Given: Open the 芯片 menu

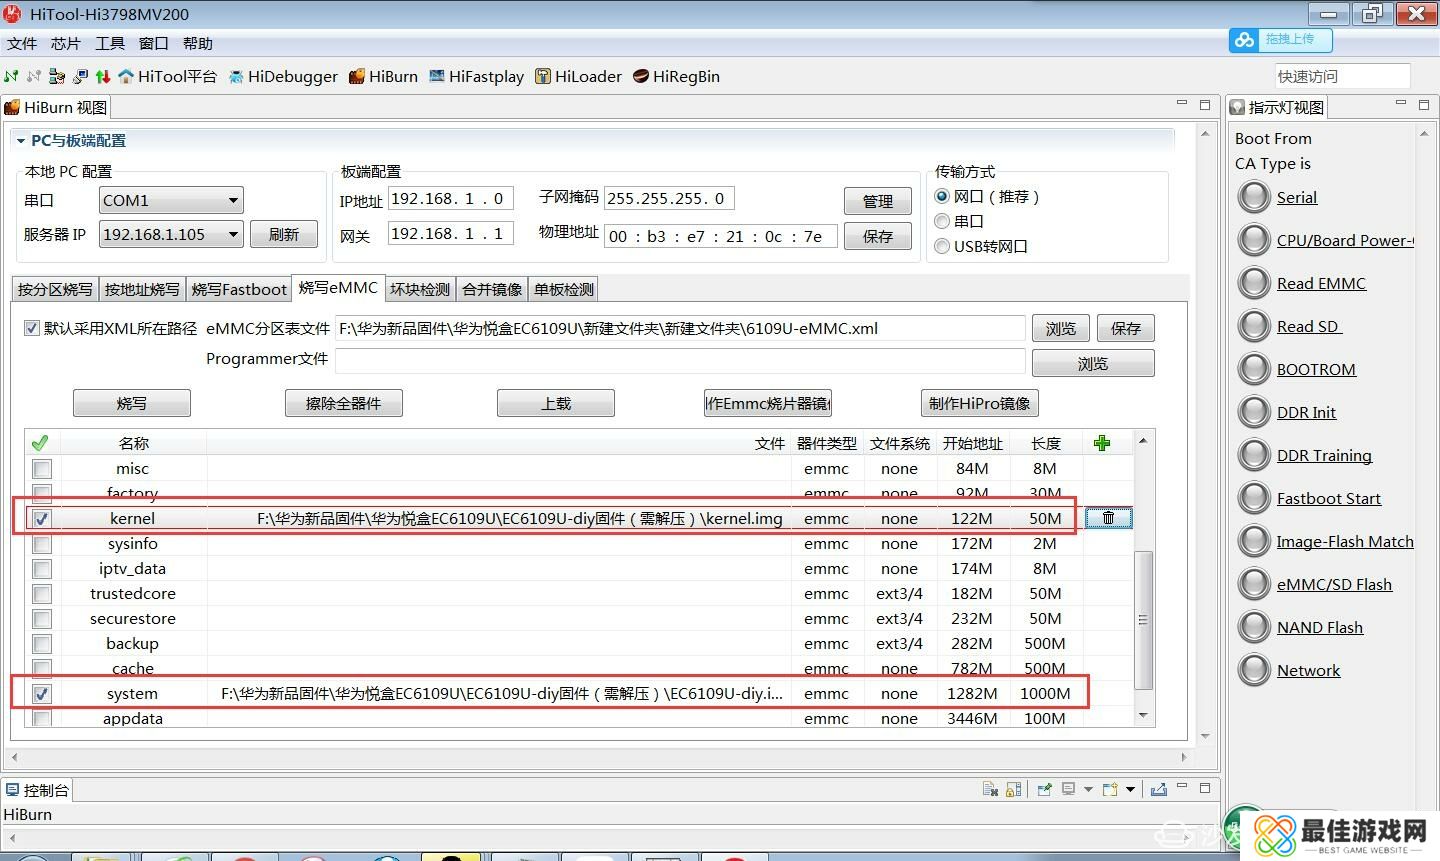Looking at the screenshot, I should point(65,44).
